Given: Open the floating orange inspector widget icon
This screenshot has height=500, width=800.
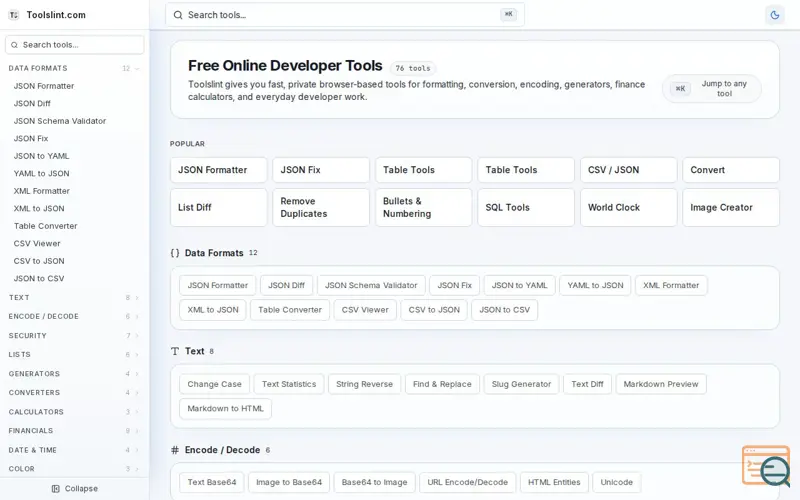Looking at the screenshot, I should pyautogui.click(x=766, y=466).
